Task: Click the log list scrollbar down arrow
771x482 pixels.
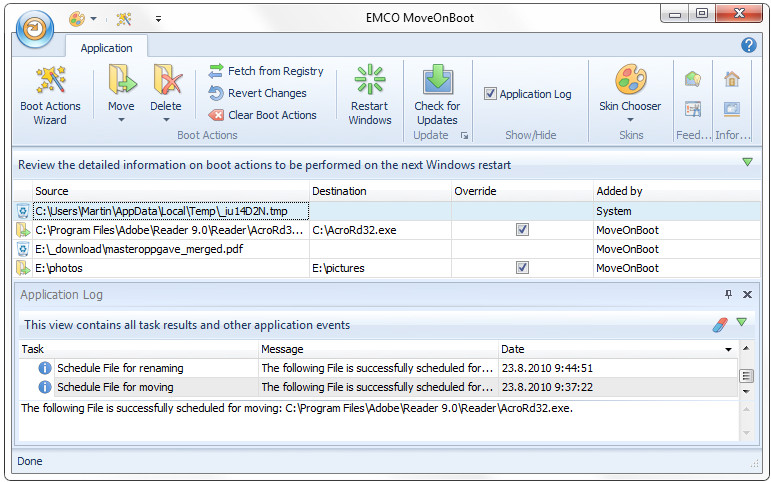Action: (x=746, y=392)
